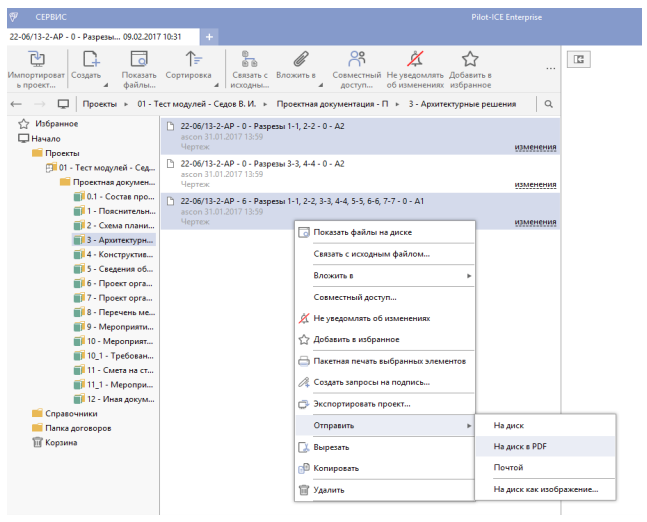Viewport: 647px width, 522px height.
Task: Click the Link with source file toolbar icon
Action: coord(249,59)
